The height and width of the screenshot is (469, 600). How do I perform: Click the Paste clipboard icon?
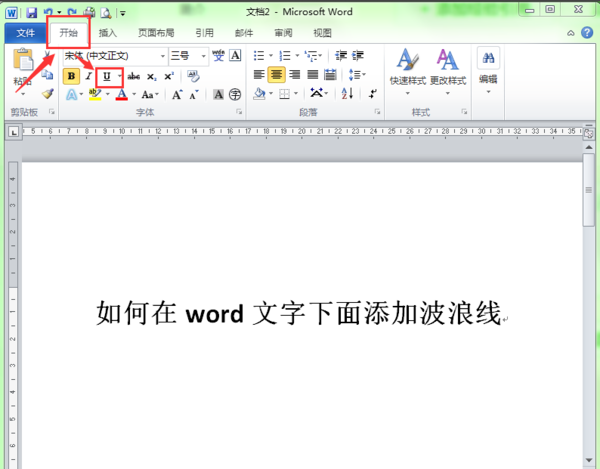(23, 59)
